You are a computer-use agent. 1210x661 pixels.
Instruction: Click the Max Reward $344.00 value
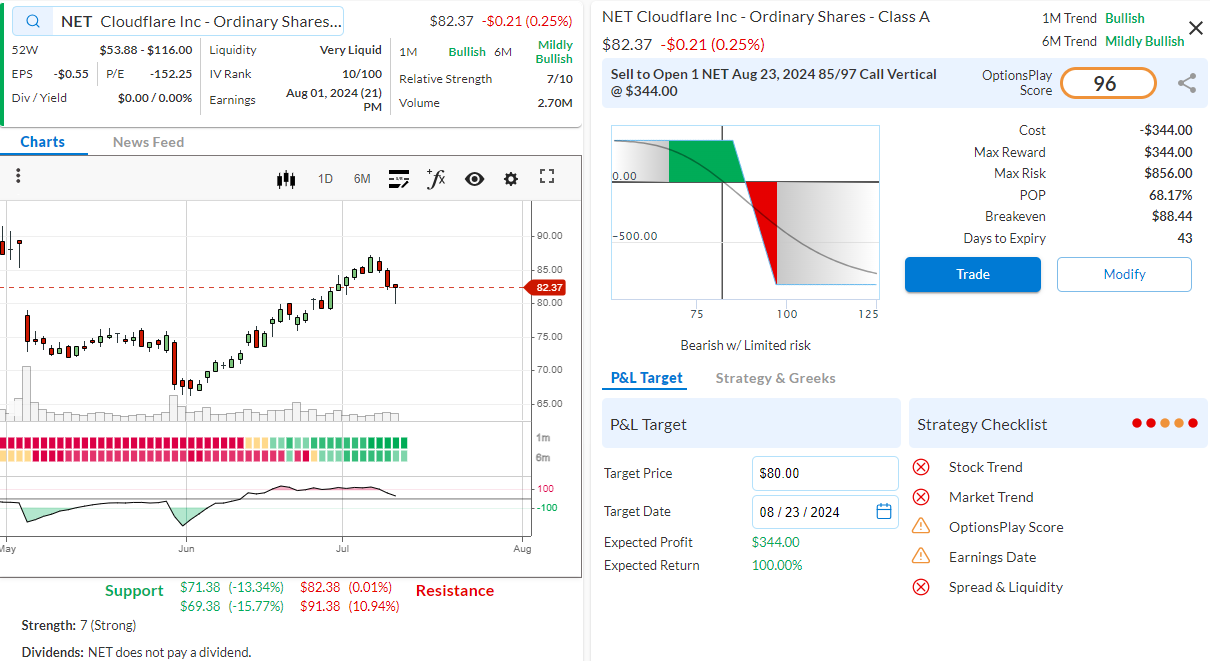click(x=1168, y=152)
